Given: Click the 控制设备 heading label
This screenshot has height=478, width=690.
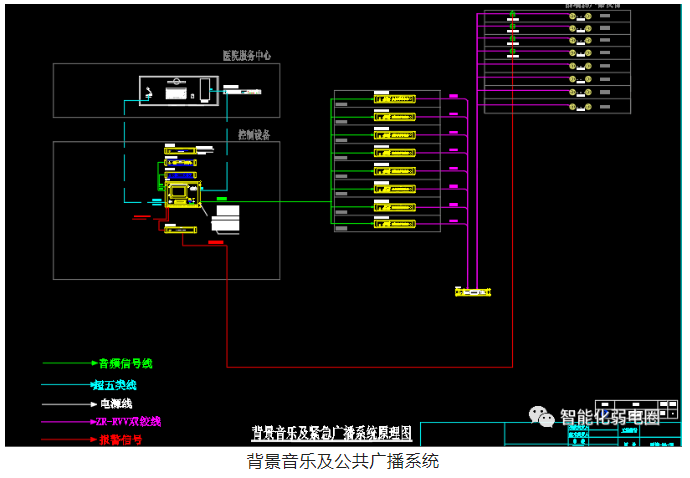Looking at the screenshot, I should tap(253, 134).
